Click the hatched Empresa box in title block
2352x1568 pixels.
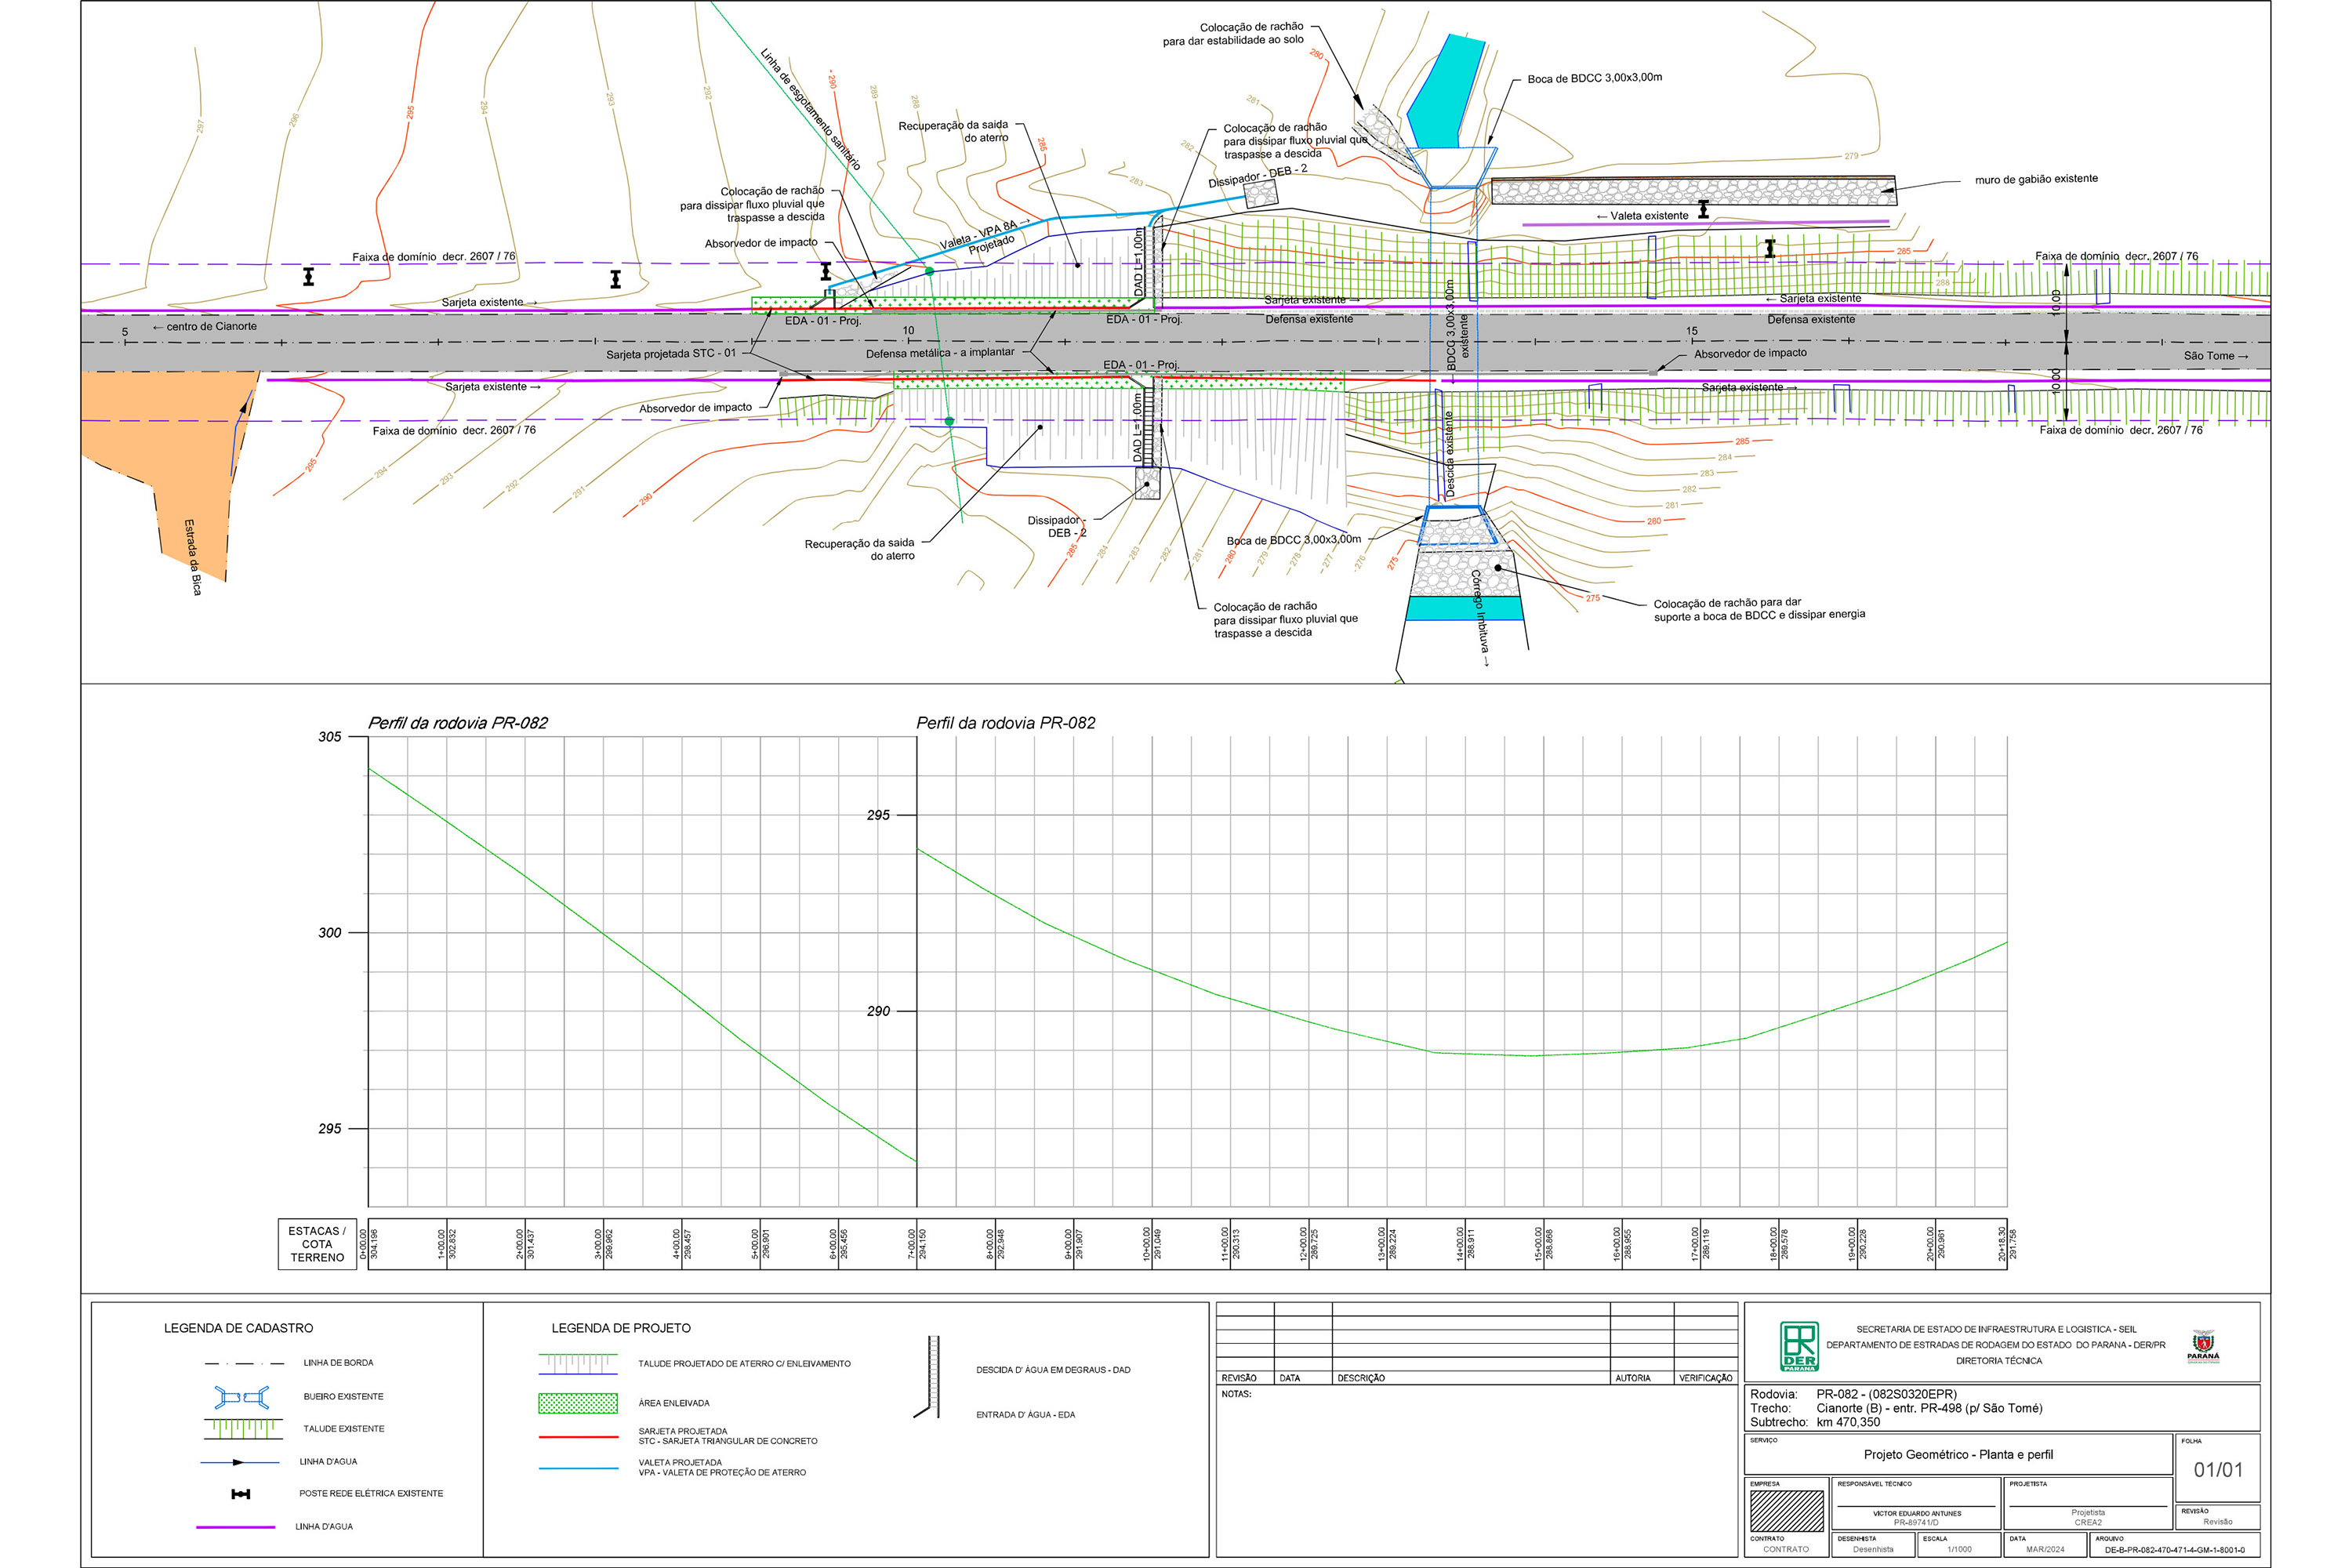pos(1787,1511)
